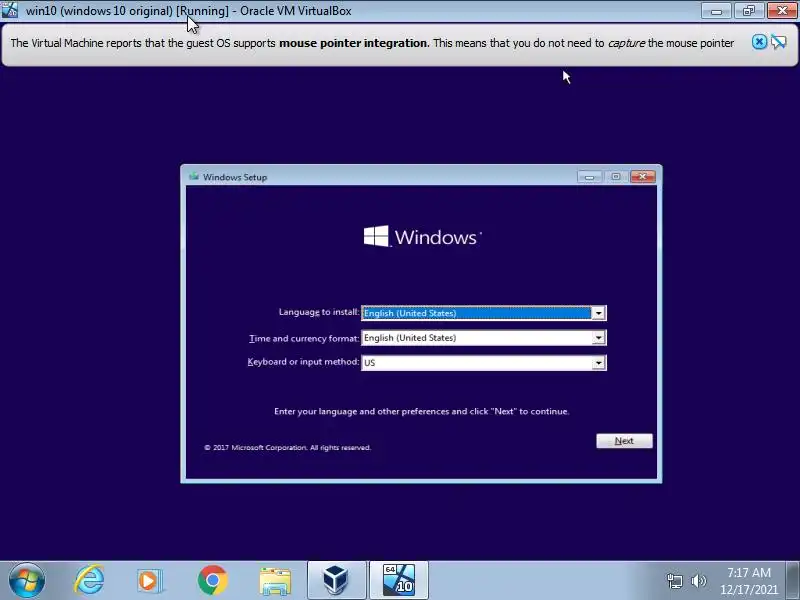This screenshot has width=800, height=600.
Task: Open the network tray icon
Action: point(674,581)
